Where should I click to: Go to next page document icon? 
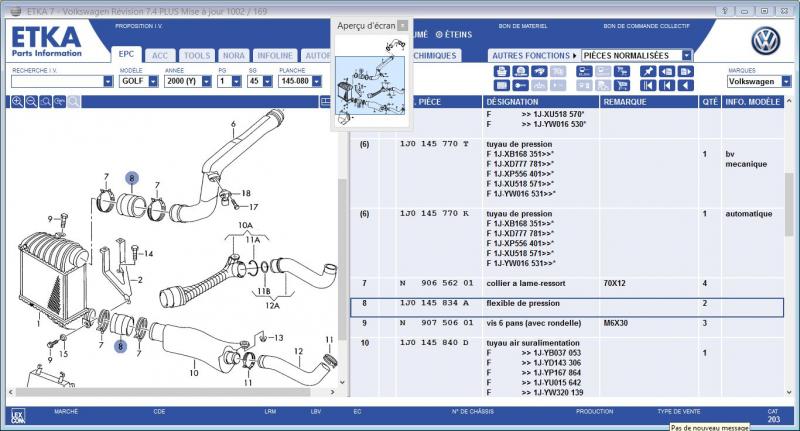(x=686, y=72)
